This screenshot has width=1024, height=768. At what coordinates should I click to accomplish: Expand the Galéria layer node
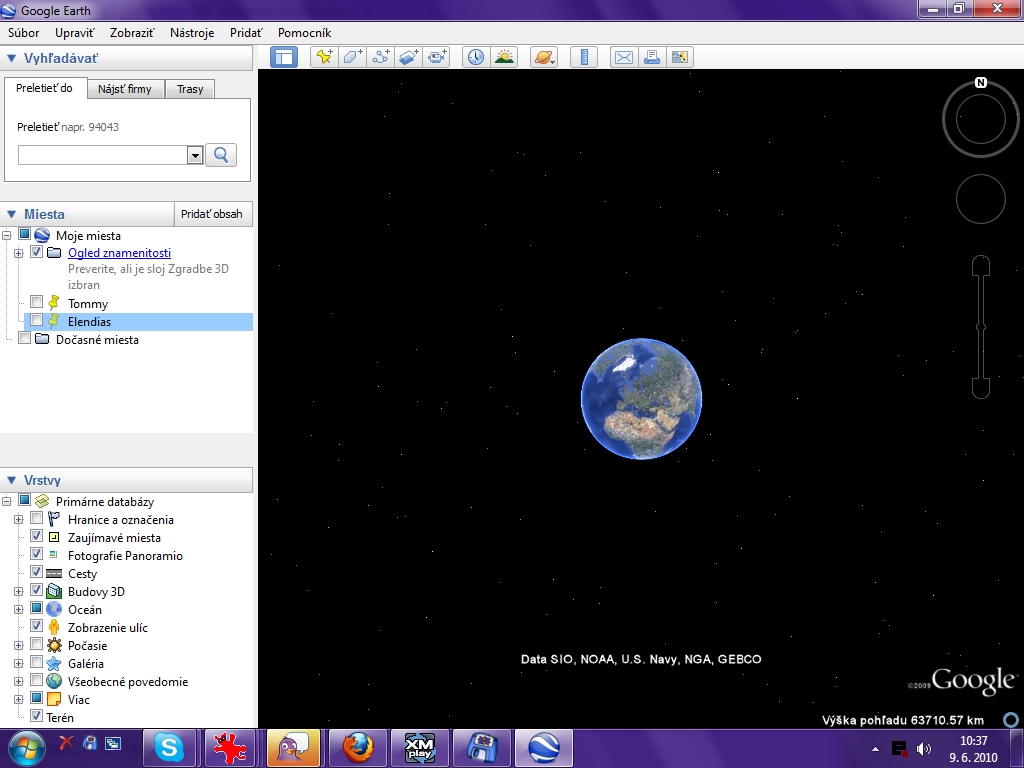coord(18,664)
